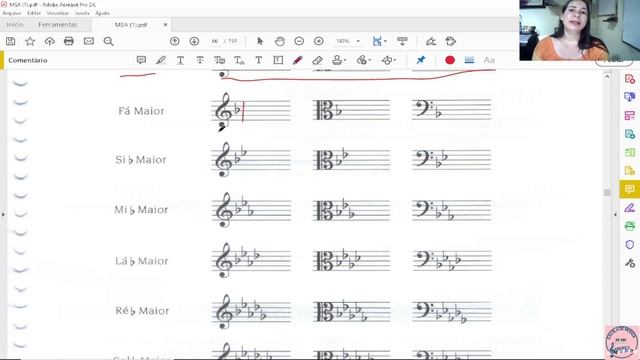Click the stamp tool icon
Image resolution: width=640 pixels, height=360 pixels.
pos(337,60)
